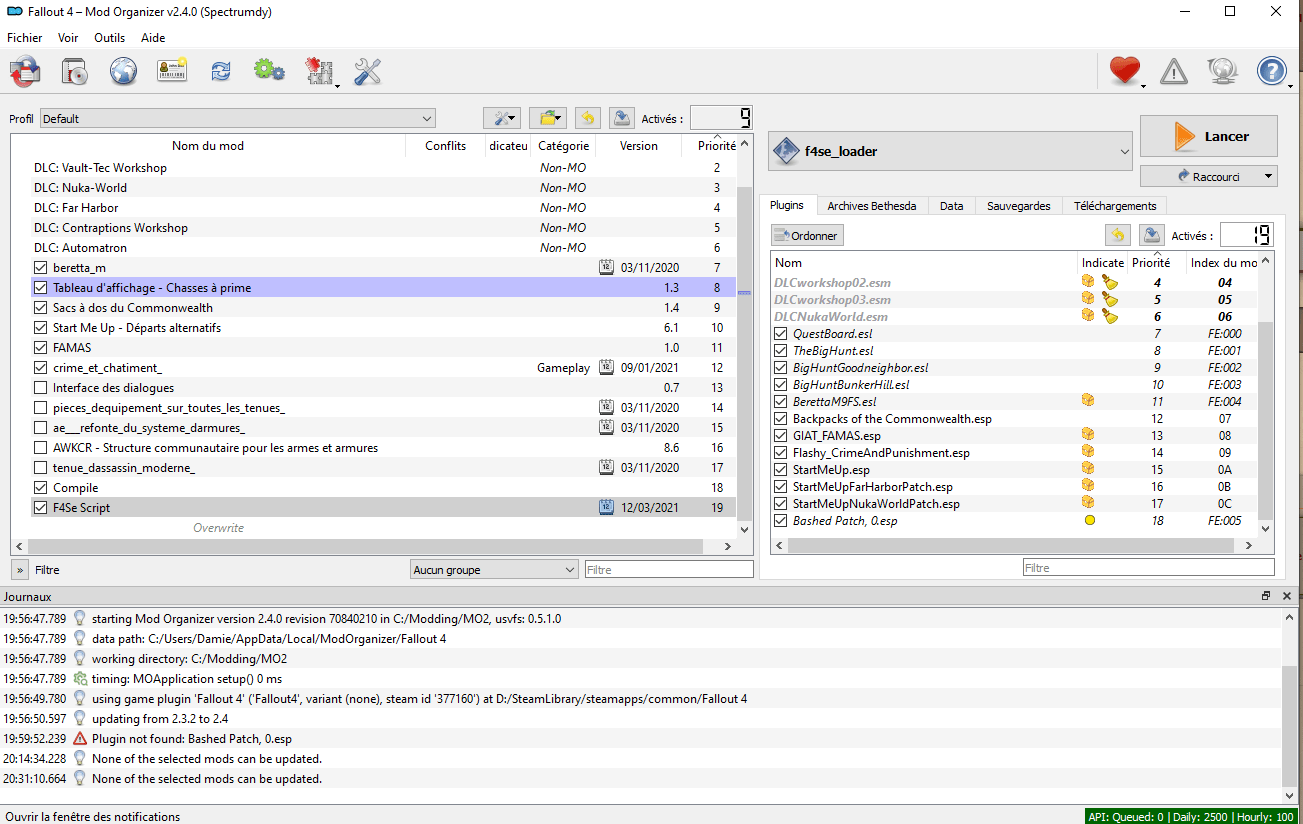1303x824 pixels.
Task: Switch to the Sauvegardes tab
Action: pos(1018,206)
